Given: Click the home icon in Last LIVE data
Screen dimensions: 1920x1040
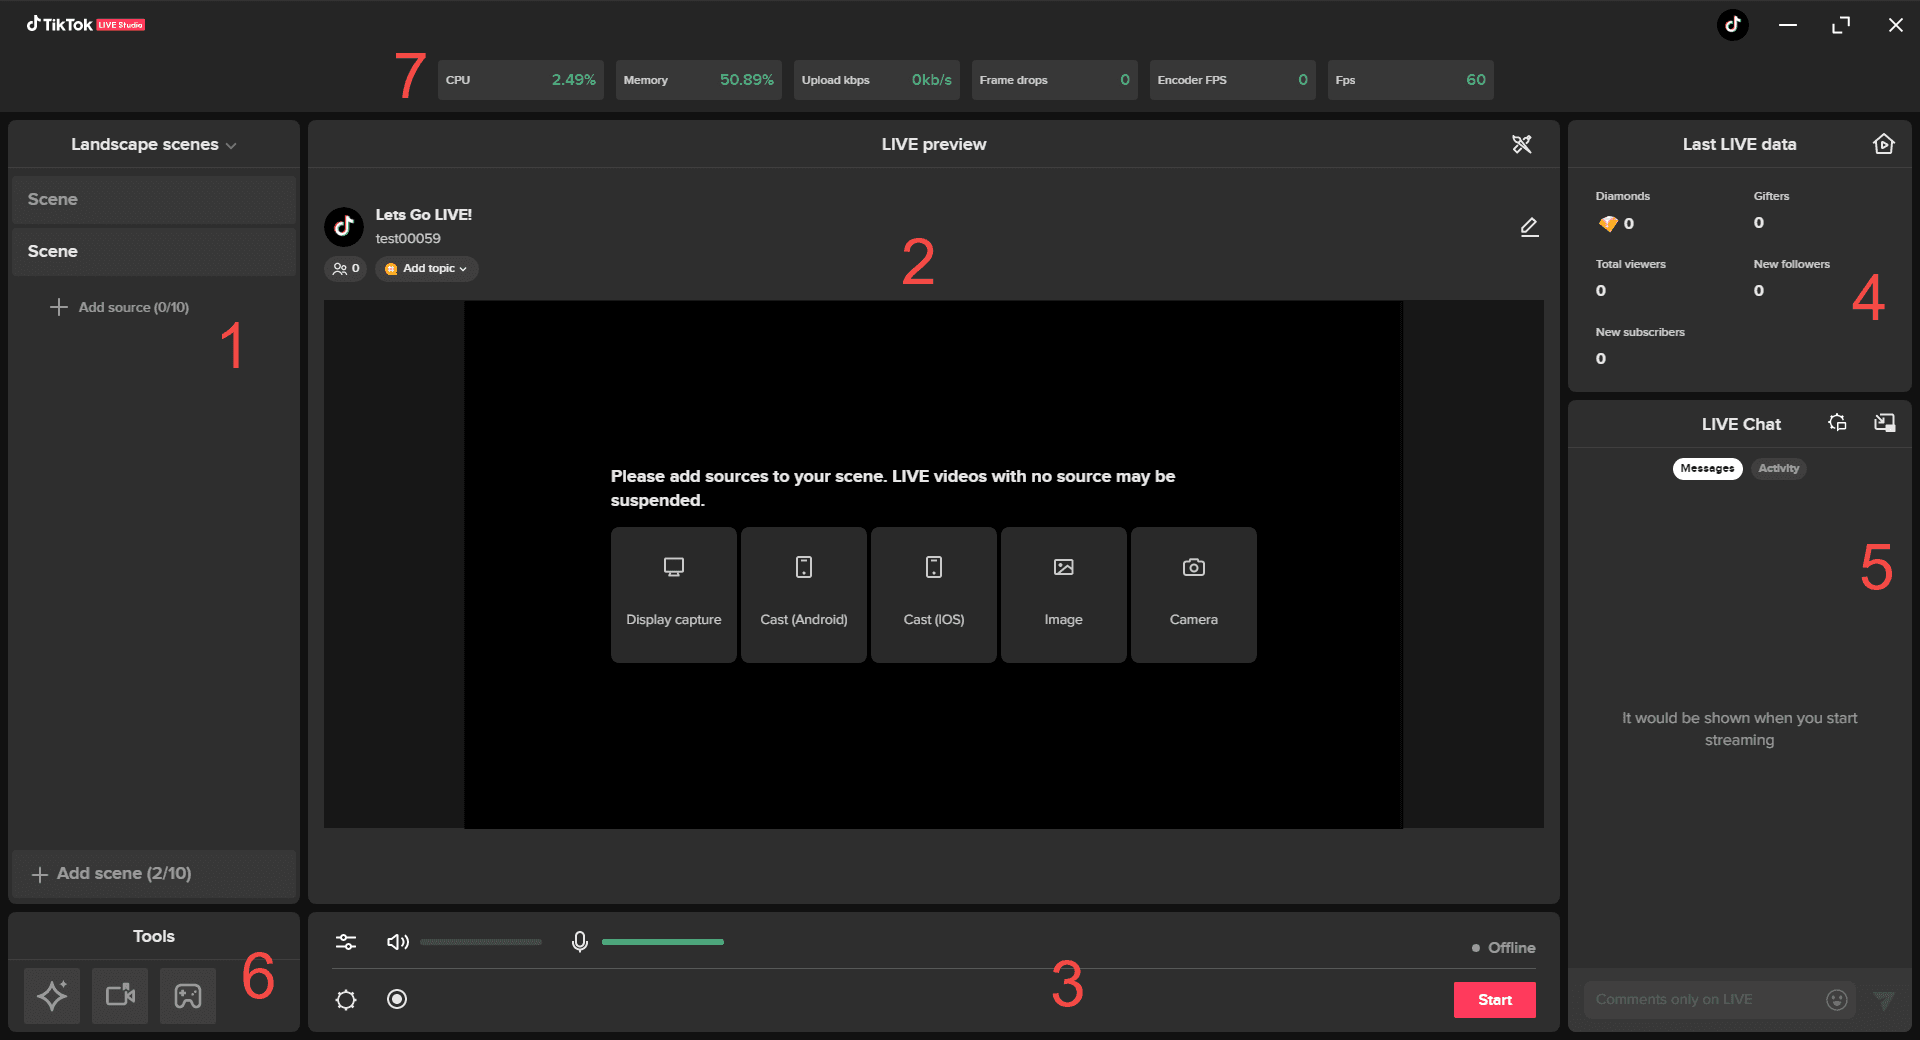Looking at the screenshot, I should [x=1883, y=144].
